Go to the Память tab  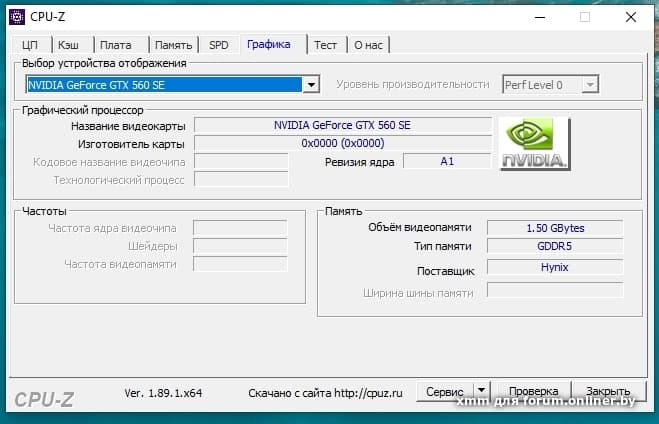click(x=173, y=45)
